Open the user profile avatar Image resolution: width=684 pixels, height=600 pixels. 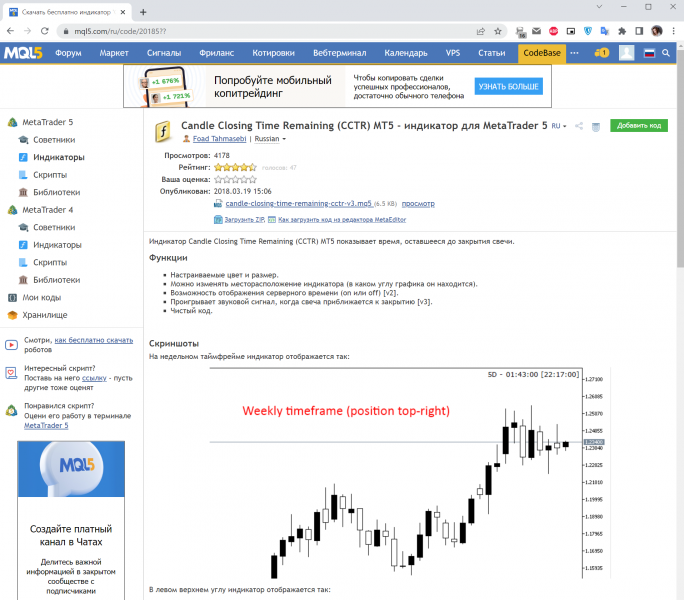pos(626,53)
